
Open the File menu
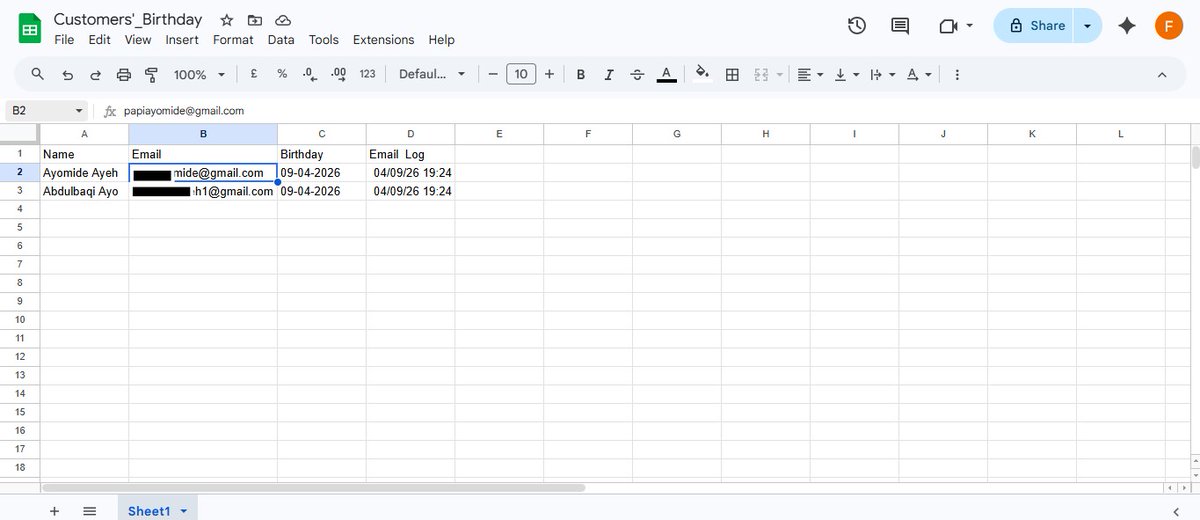tap(64, 40)
